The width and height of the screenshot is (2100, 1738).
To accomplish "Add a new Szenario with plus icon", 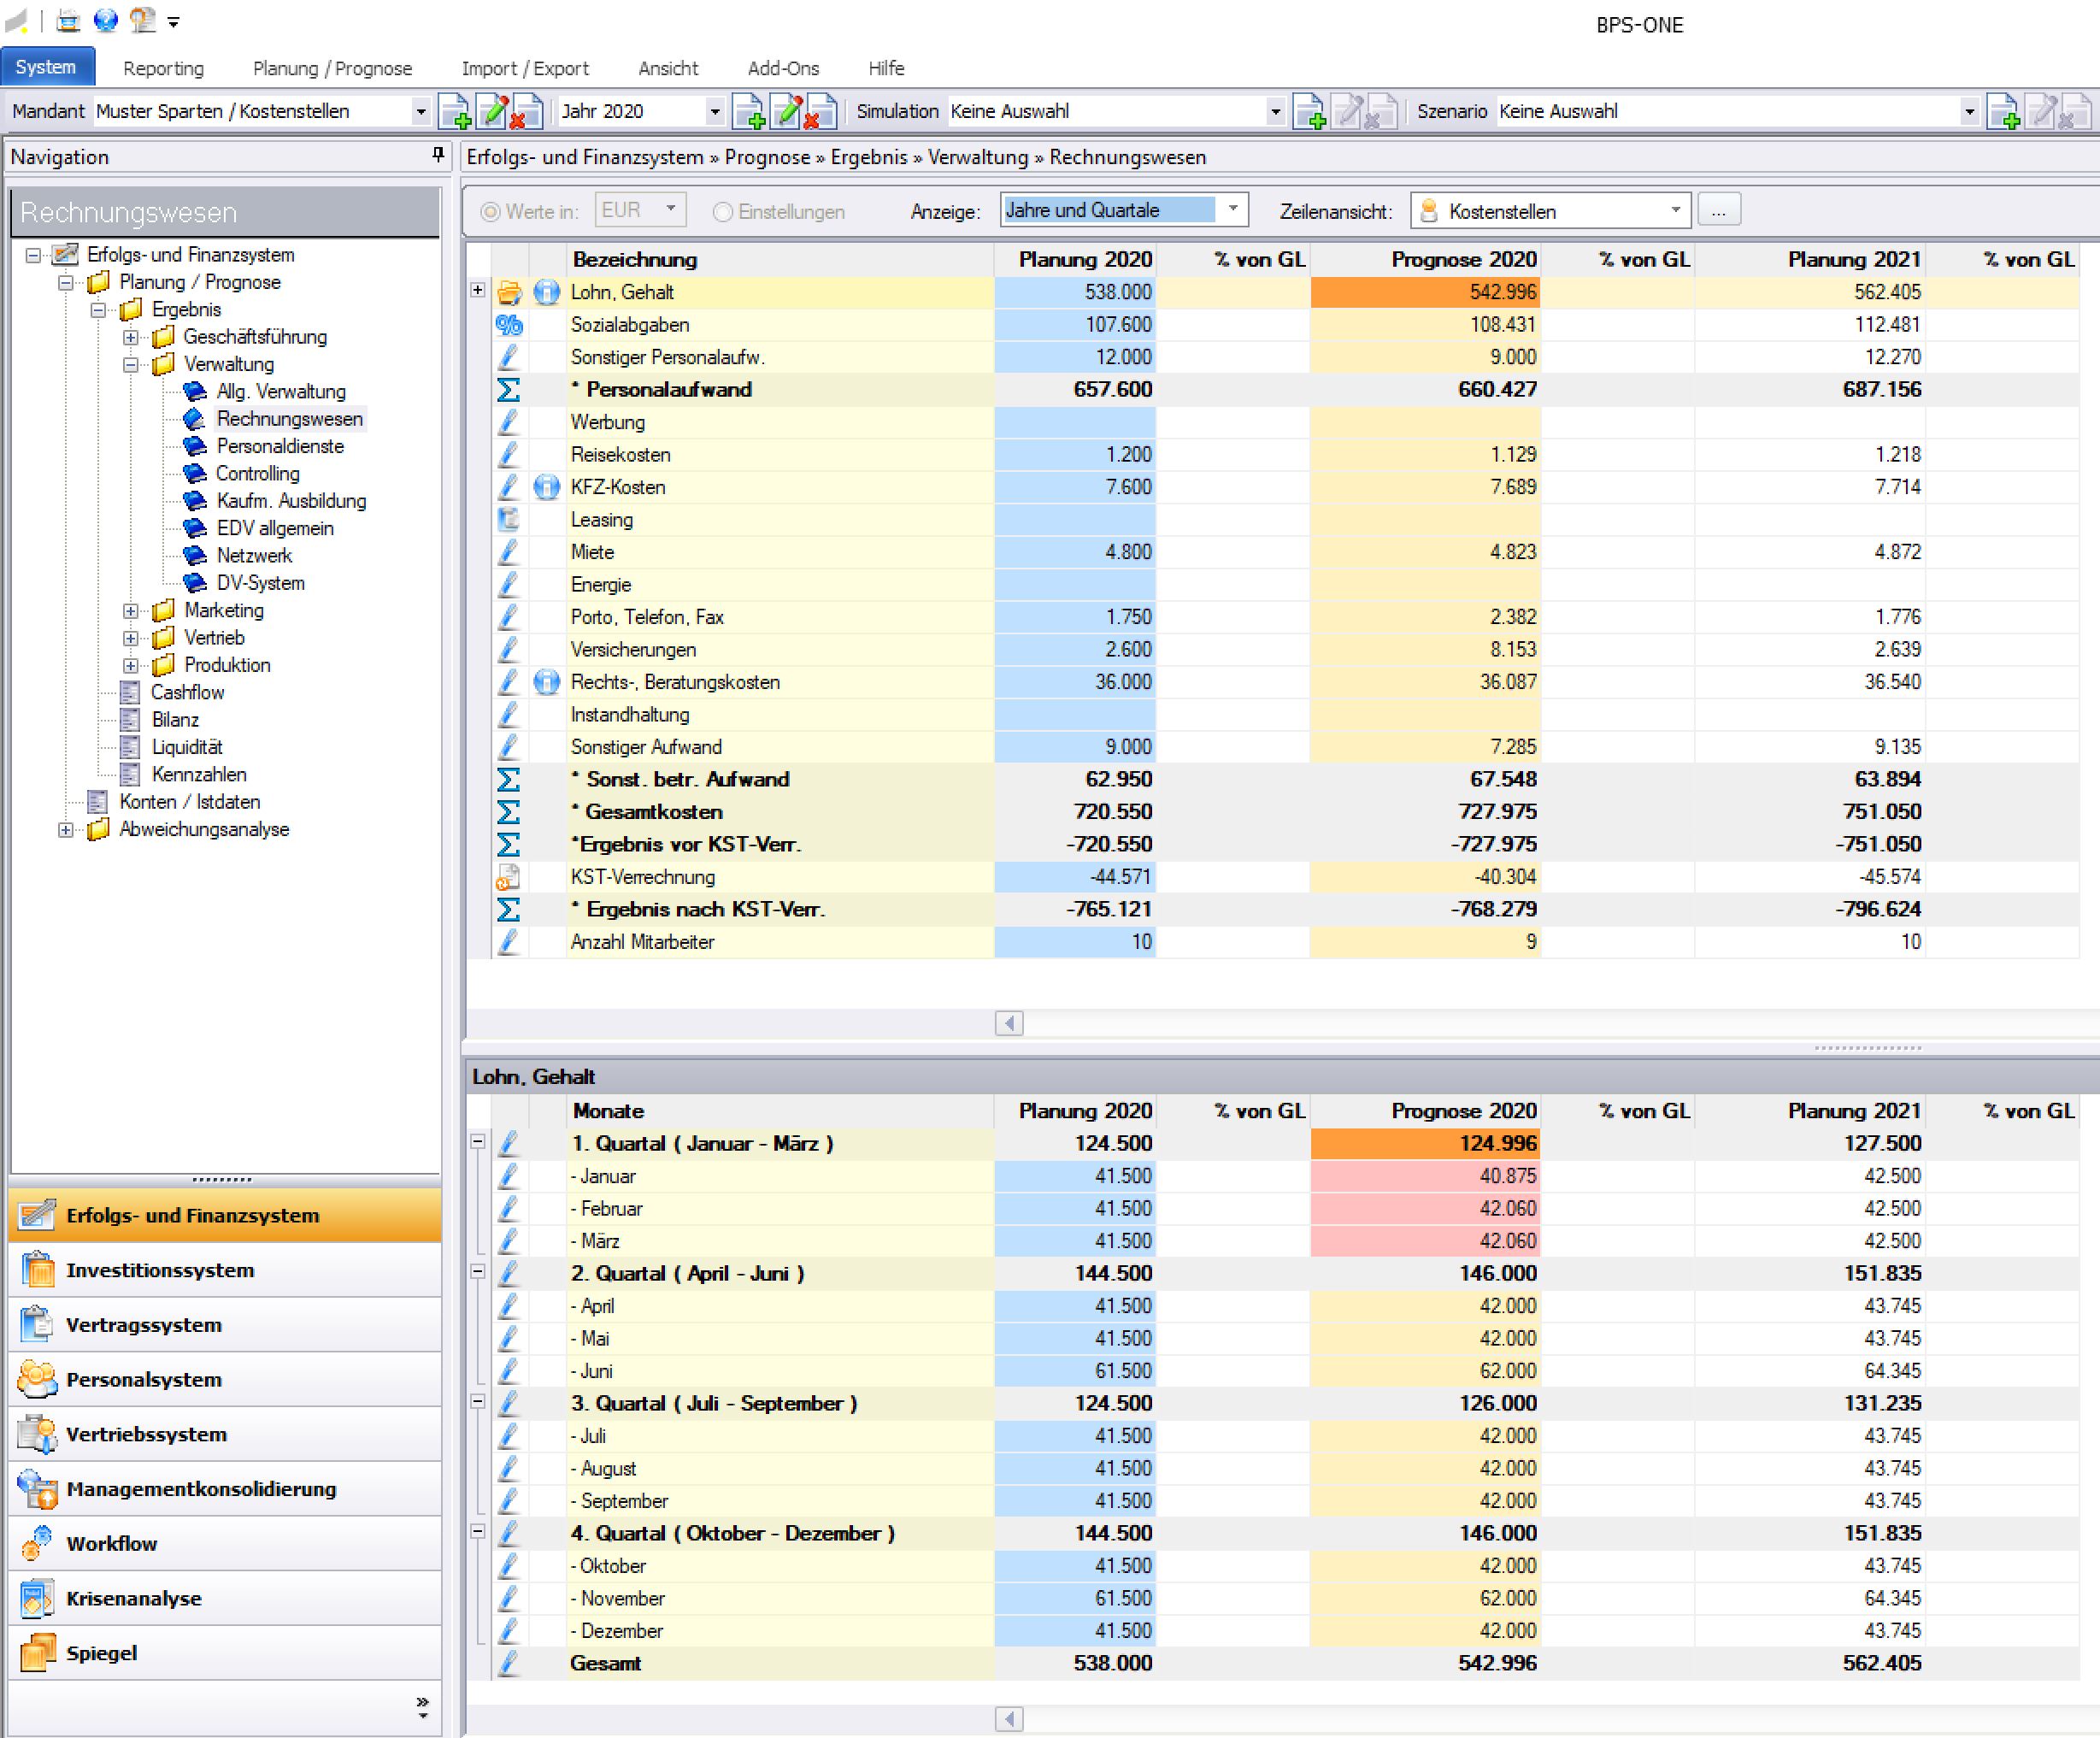I will point(2003,111).
